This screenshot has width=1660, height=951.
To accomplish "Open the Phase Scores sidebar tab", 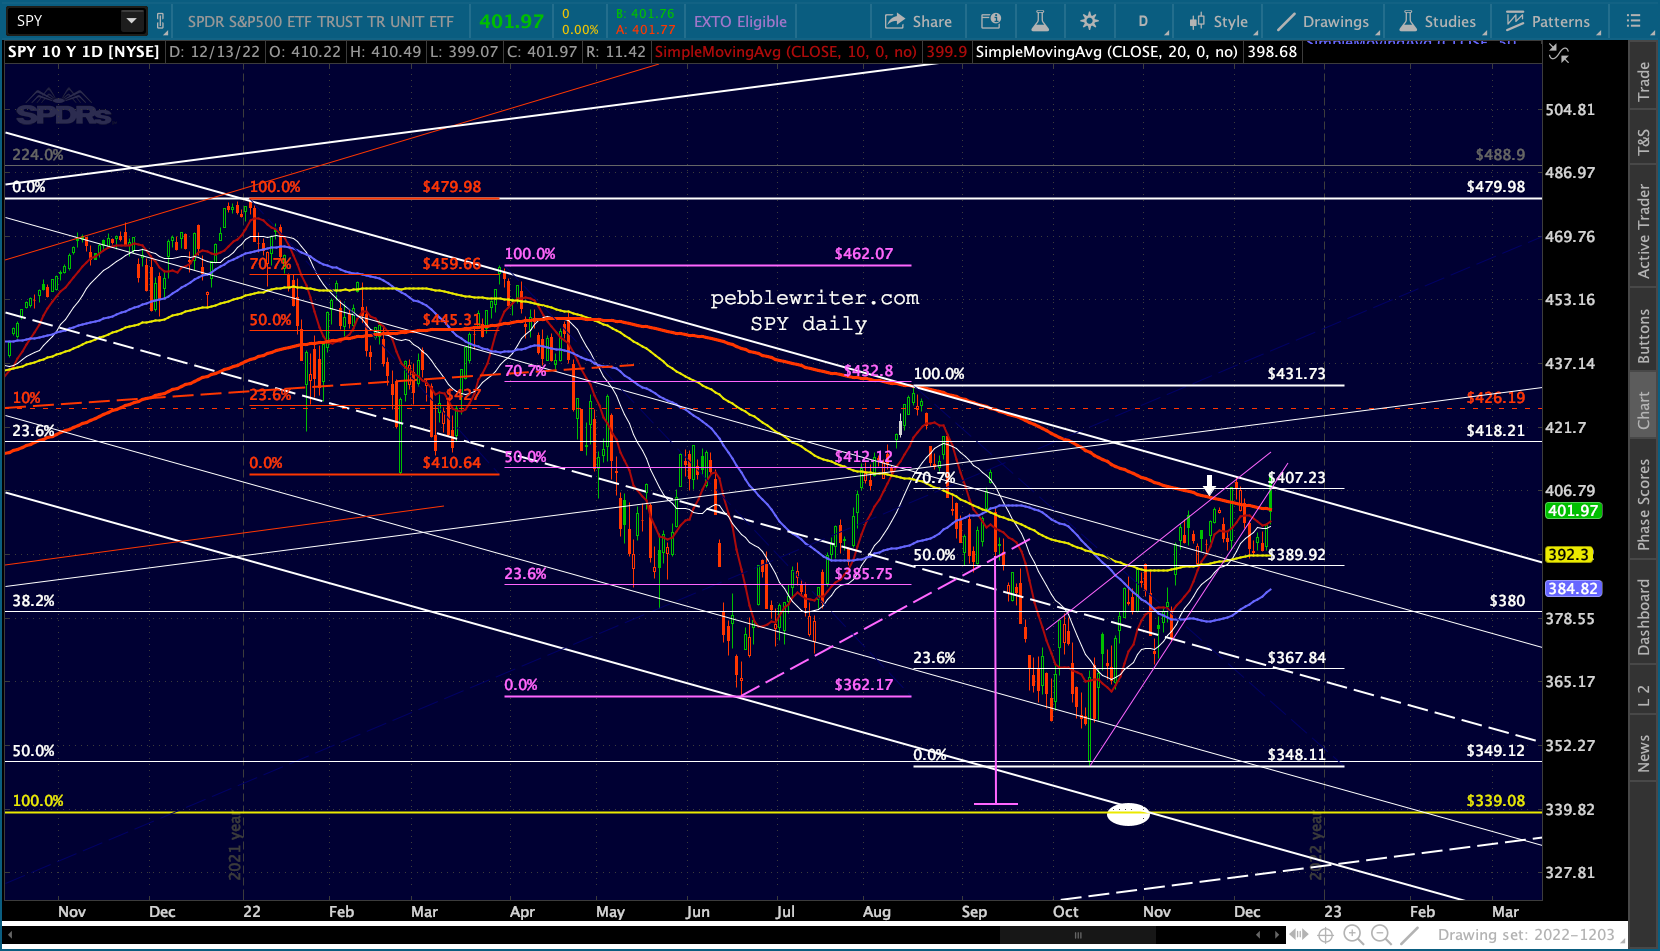I will pos(1644,504).
